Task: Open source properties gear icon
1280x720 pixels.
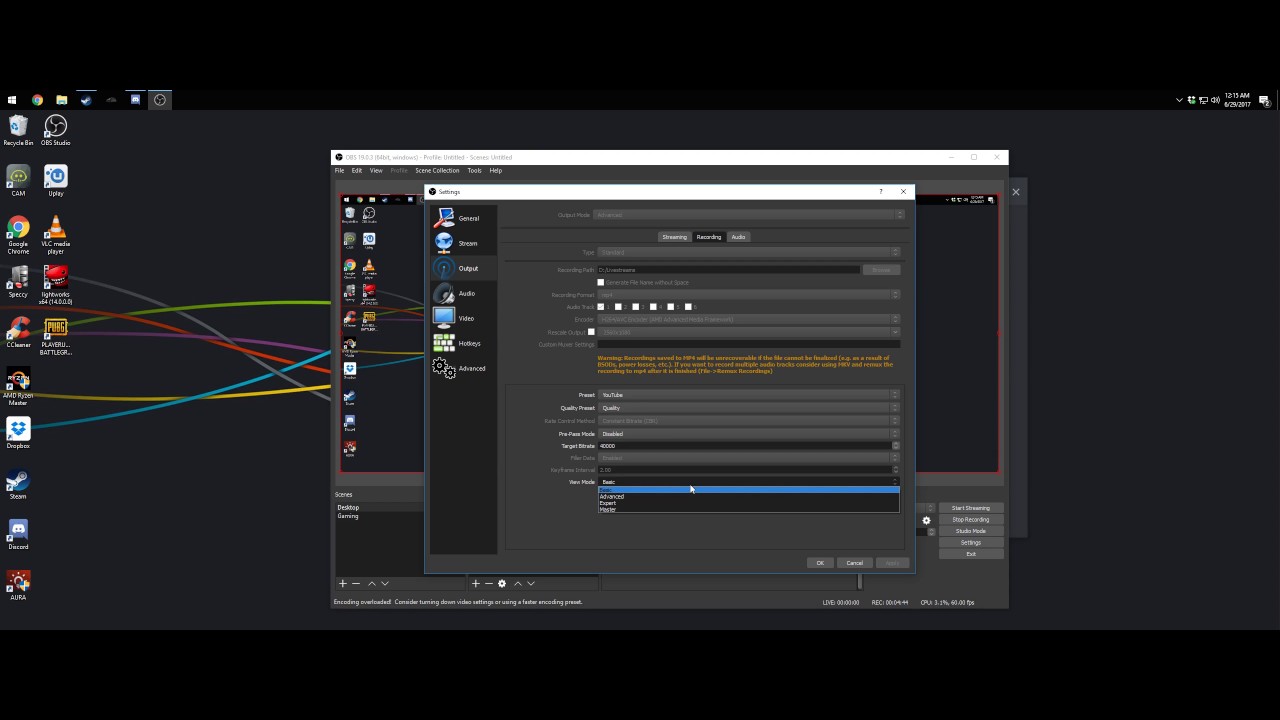Action: click(x=502, y=583)
